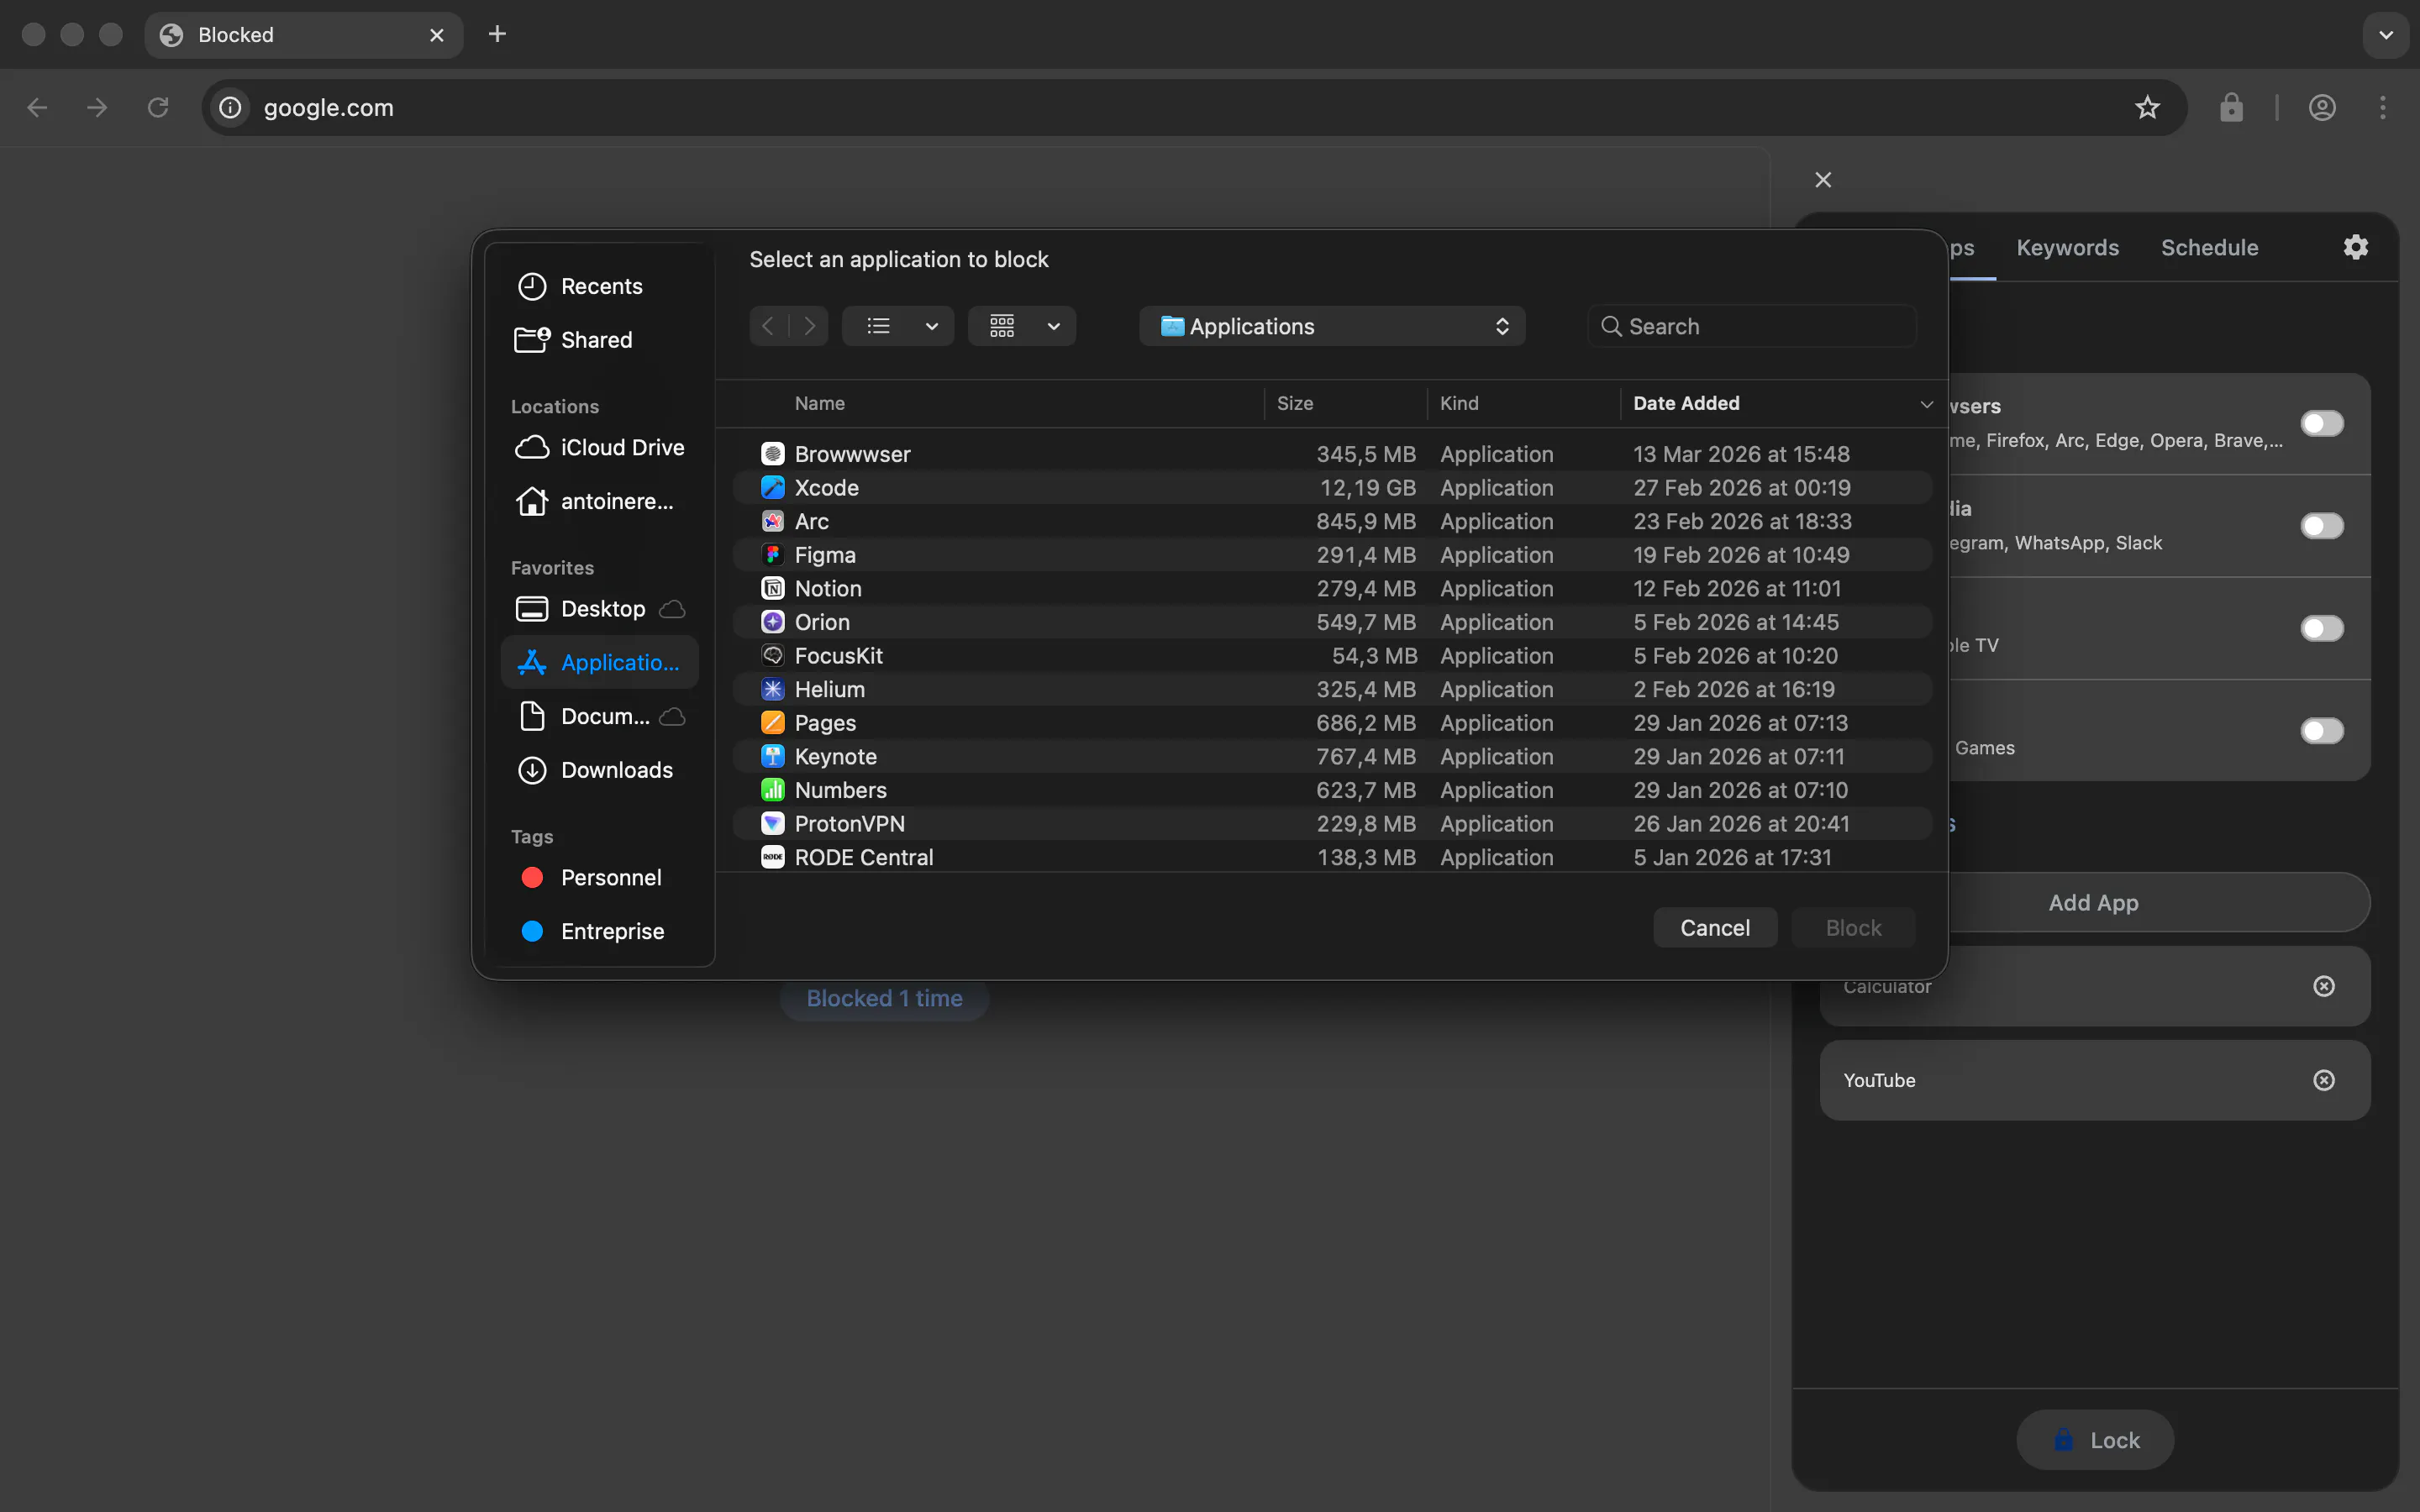Open the blocker settings gear

pyautogui.click(x=2356, y=247)
